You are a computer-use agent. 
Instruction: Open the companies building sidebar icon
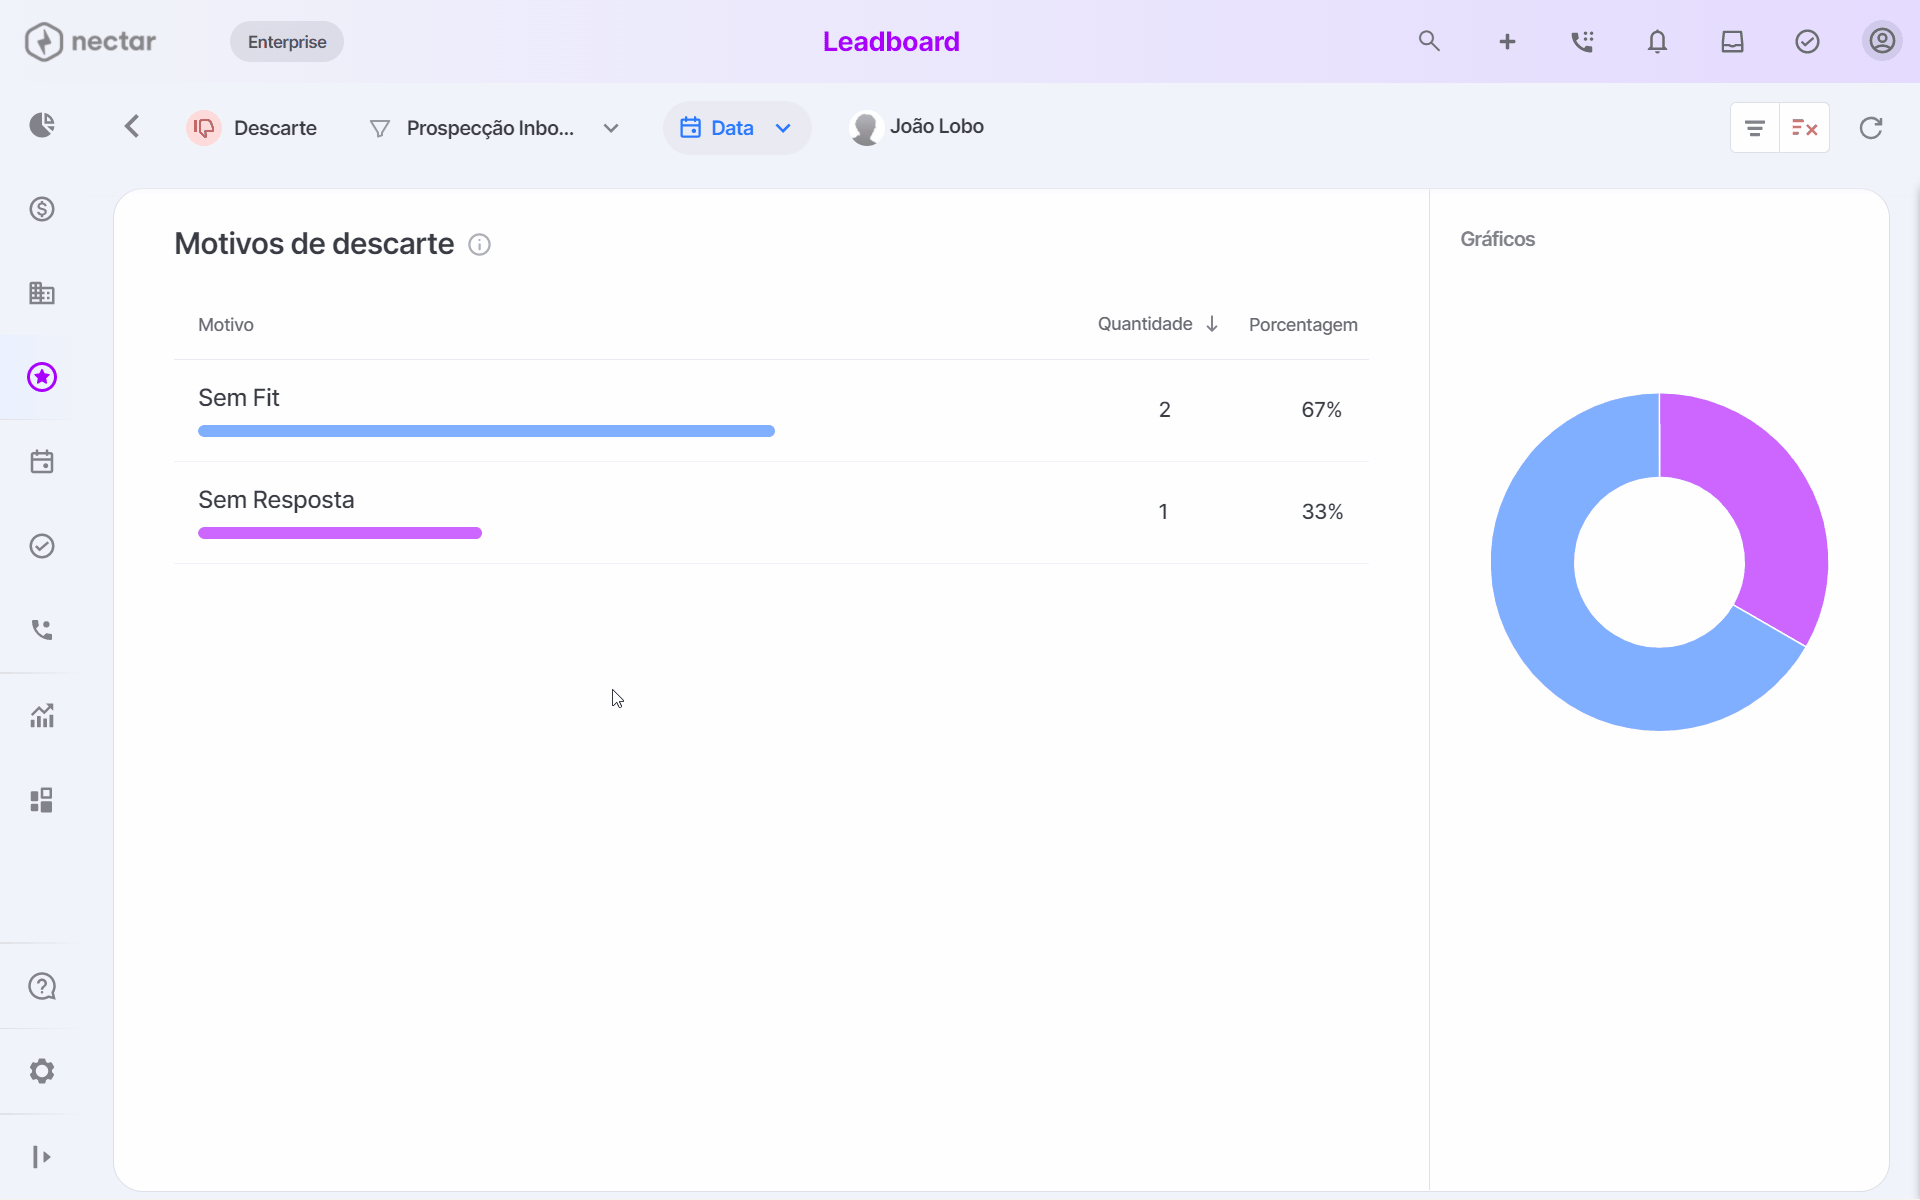point(42,293)
